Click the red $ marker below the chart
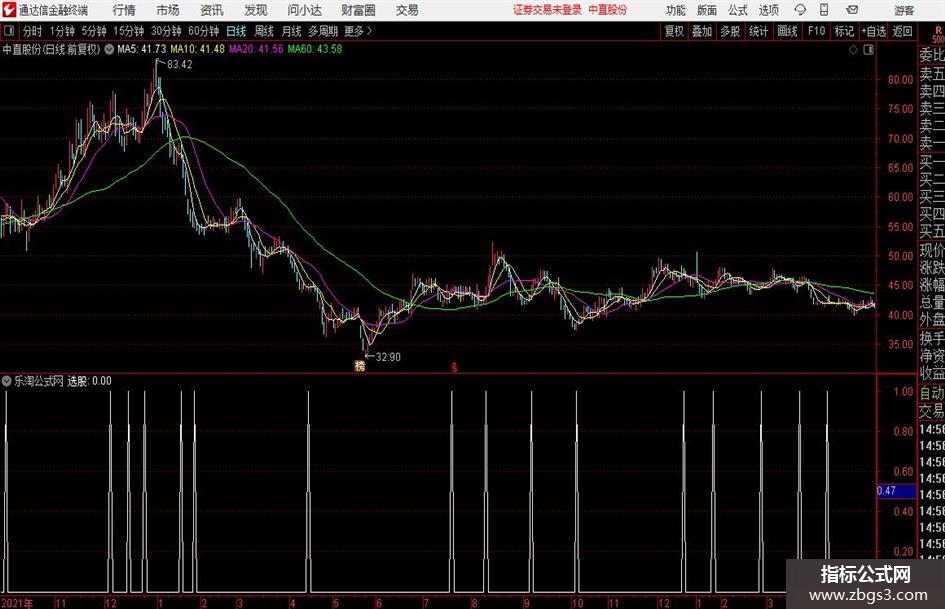Screen dimensions: 945x609 [x=454, y=367]
